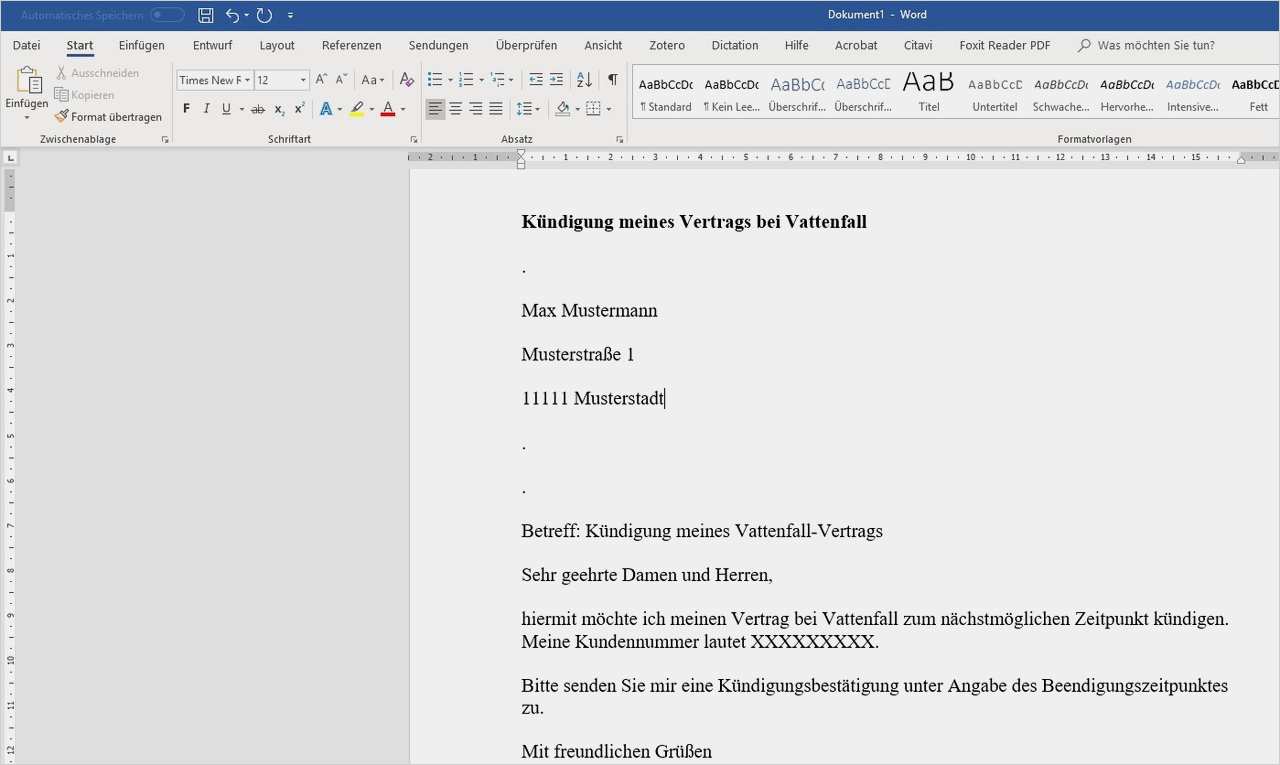This screenshot has width=1280, height=765.
Task: Click the Redo icon in title bar
Action: coord(264,15)
